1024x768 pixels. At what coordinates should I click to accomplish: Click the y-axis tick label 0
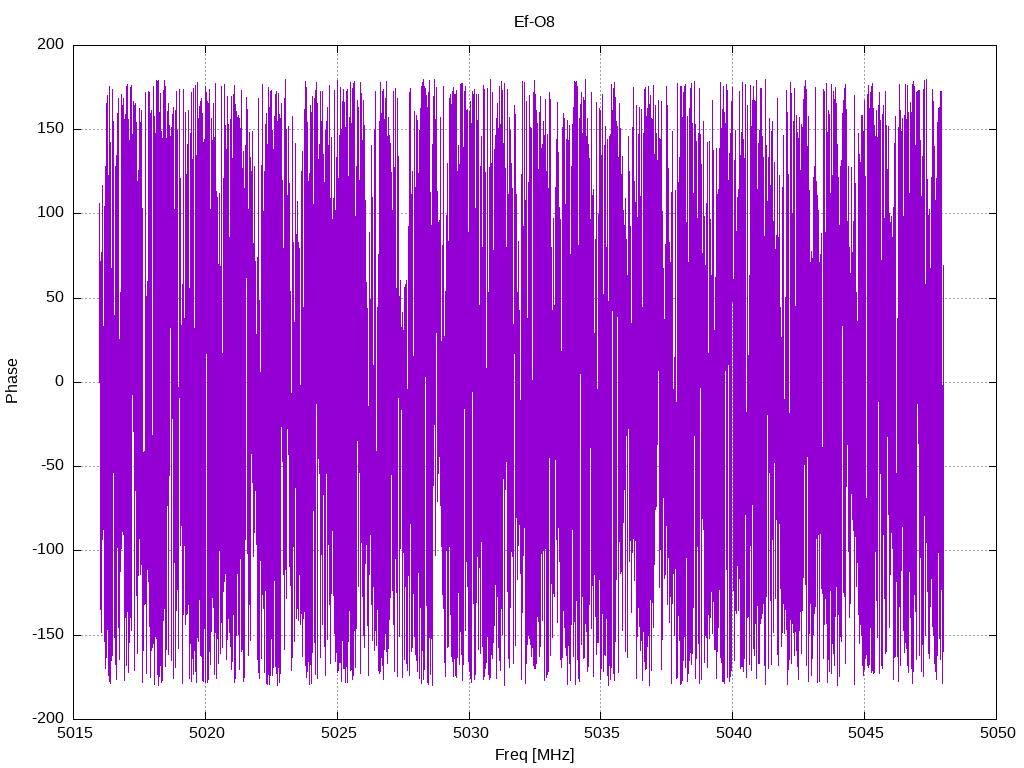(59, 381)
